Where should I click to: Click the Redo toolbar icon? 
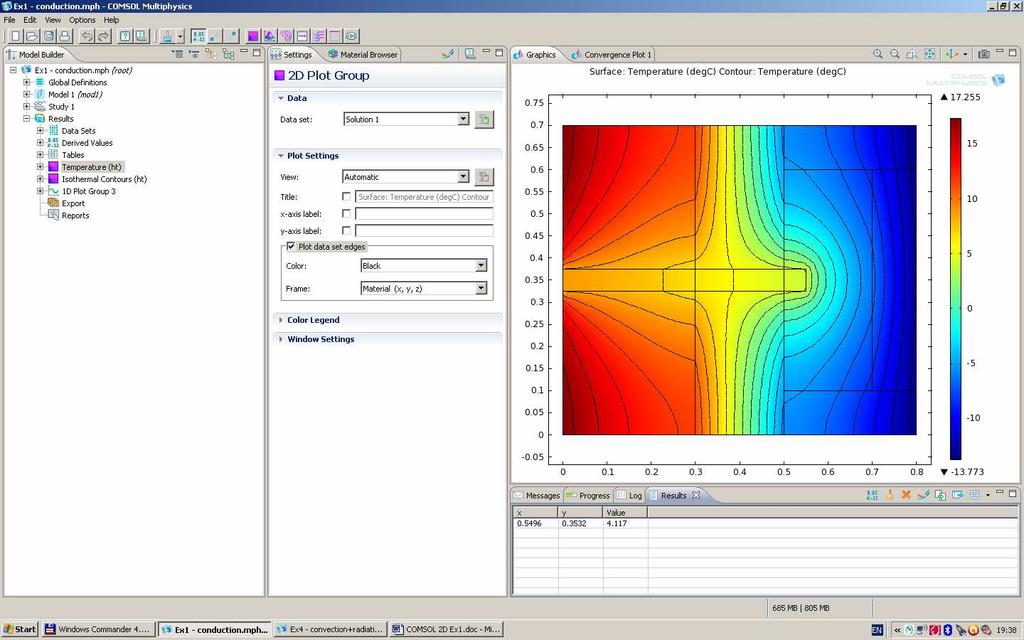[103, 36]
